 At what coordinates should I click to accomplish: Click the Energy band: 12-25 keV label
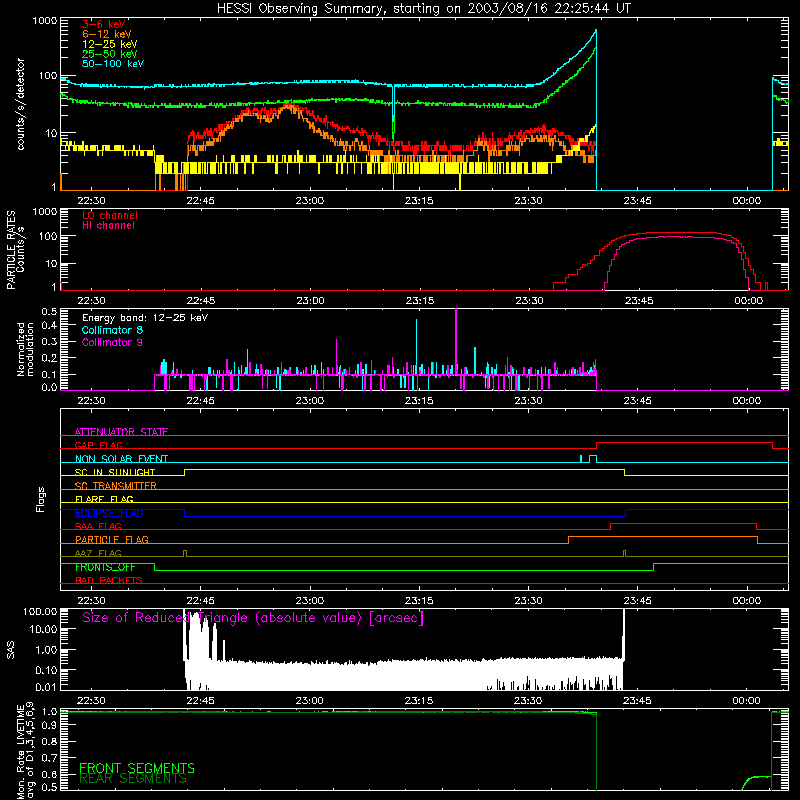[x=145, y=318]
